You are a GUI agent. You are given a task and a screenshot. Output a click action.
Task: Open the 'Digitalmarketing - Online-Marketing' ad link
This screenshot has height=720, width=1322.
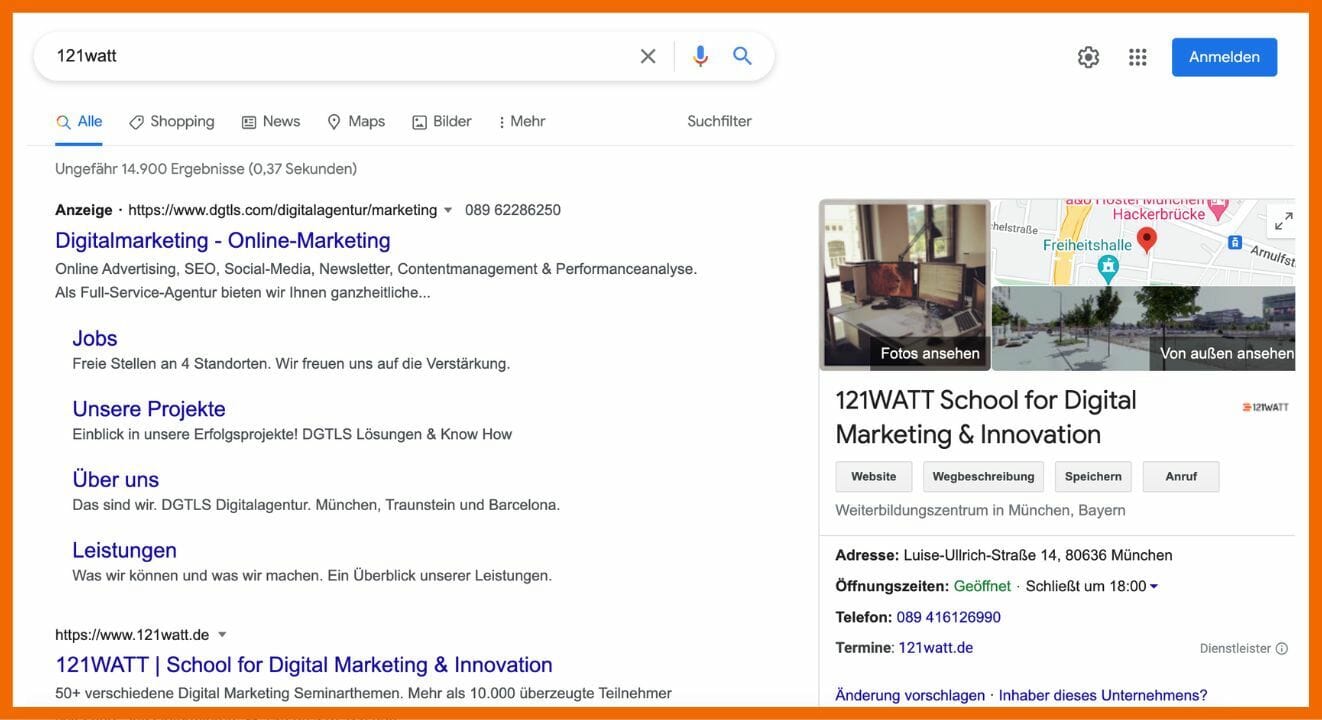pos(222,241)
